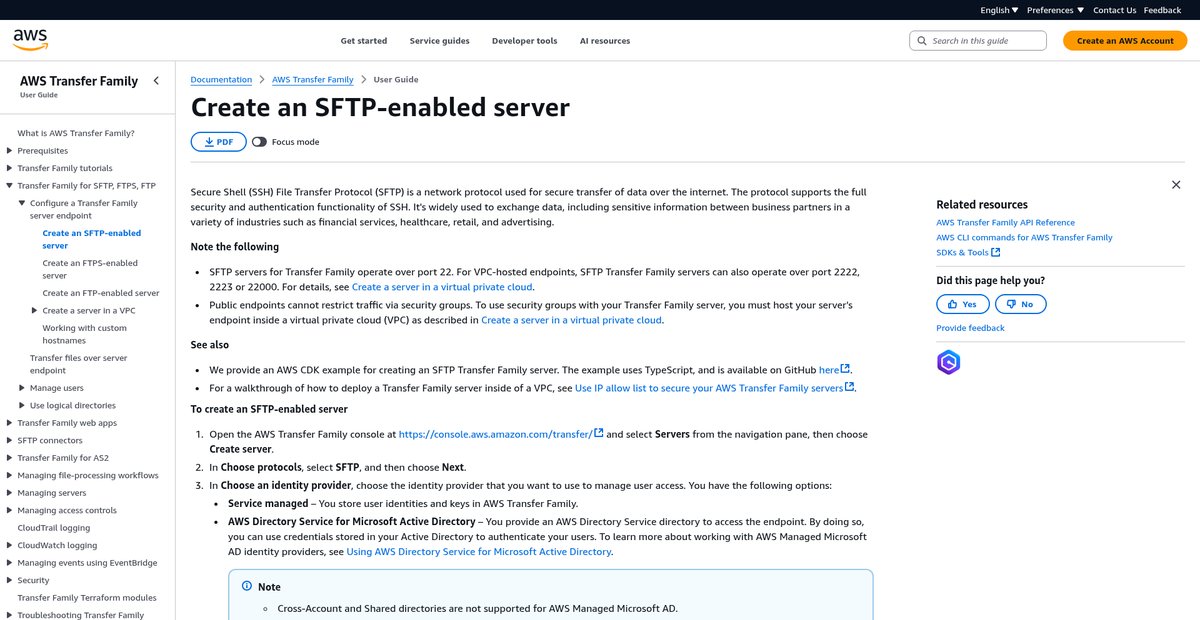Image resolution: width=1200 pixels, height=620 pixels.
Task: Open AWS Transfer Family API Reference
Action: pyautogui.click(x=1006, y=222)
